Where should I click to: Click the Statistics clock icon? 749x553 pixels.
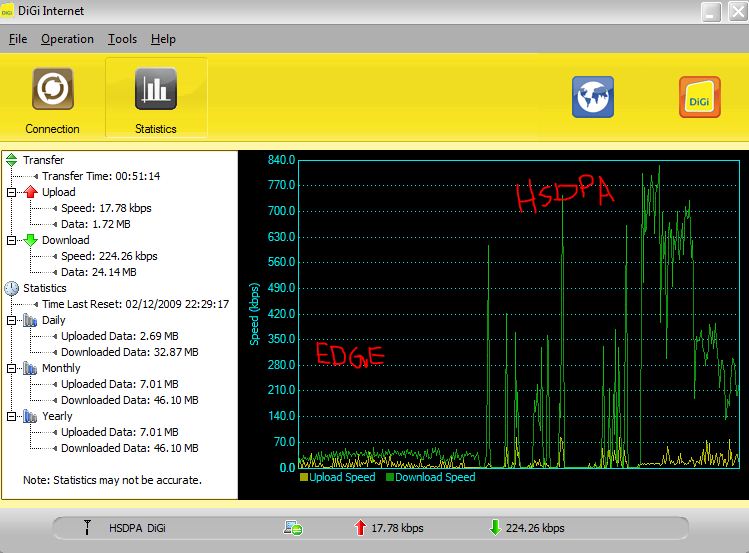[x=12, y=288]
